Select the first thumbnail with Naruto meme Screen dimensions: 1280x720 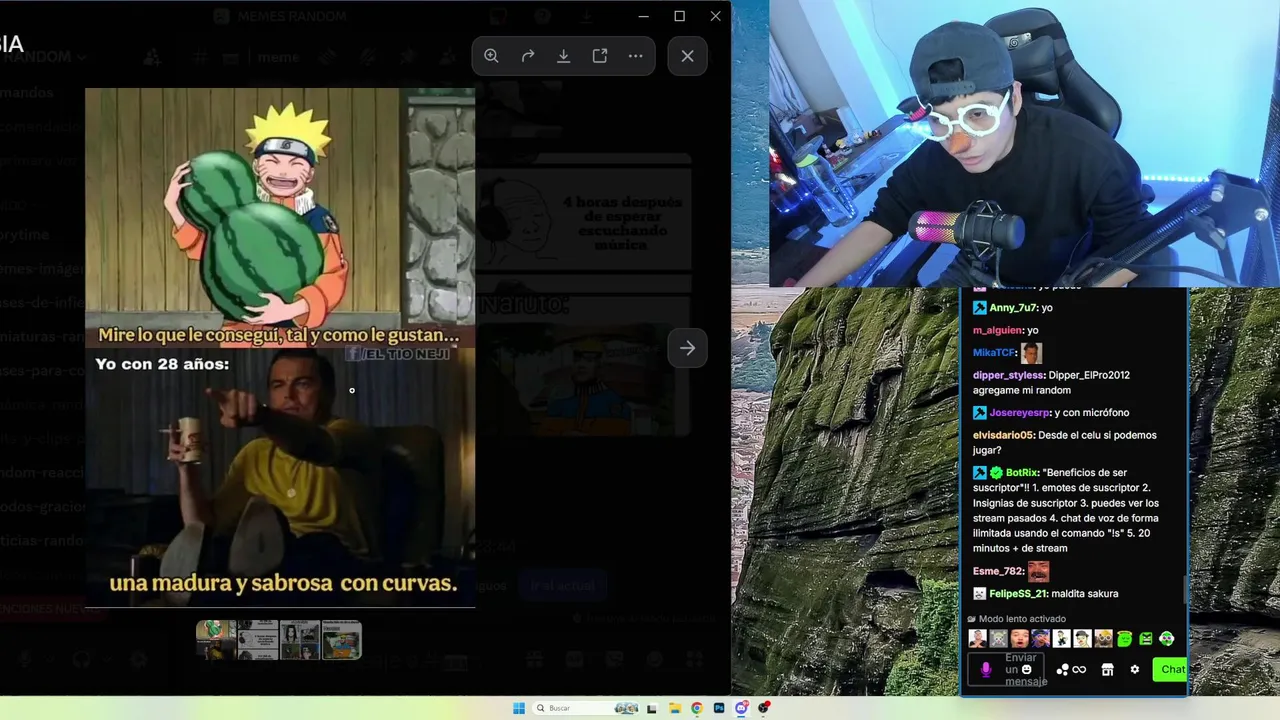coord(216,640)
